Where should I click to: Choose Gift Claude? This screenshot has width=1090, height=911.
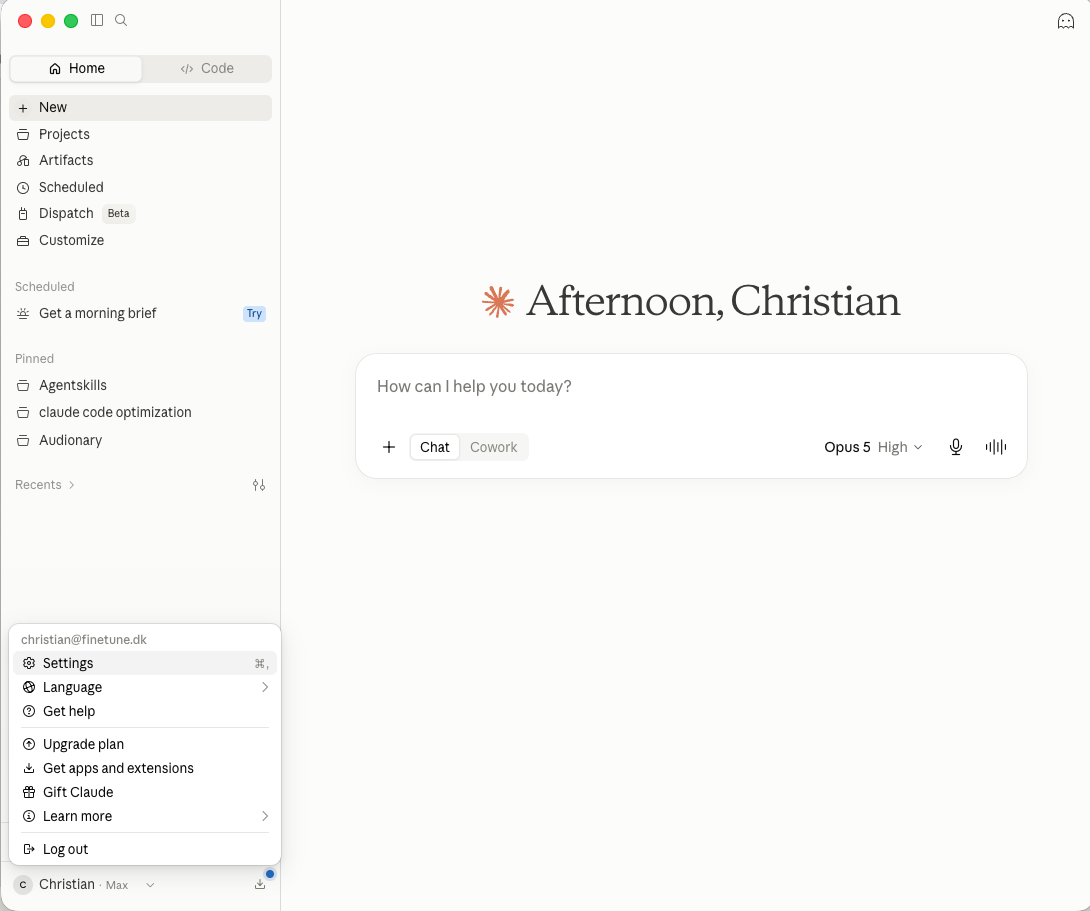(x=145, y=792)
